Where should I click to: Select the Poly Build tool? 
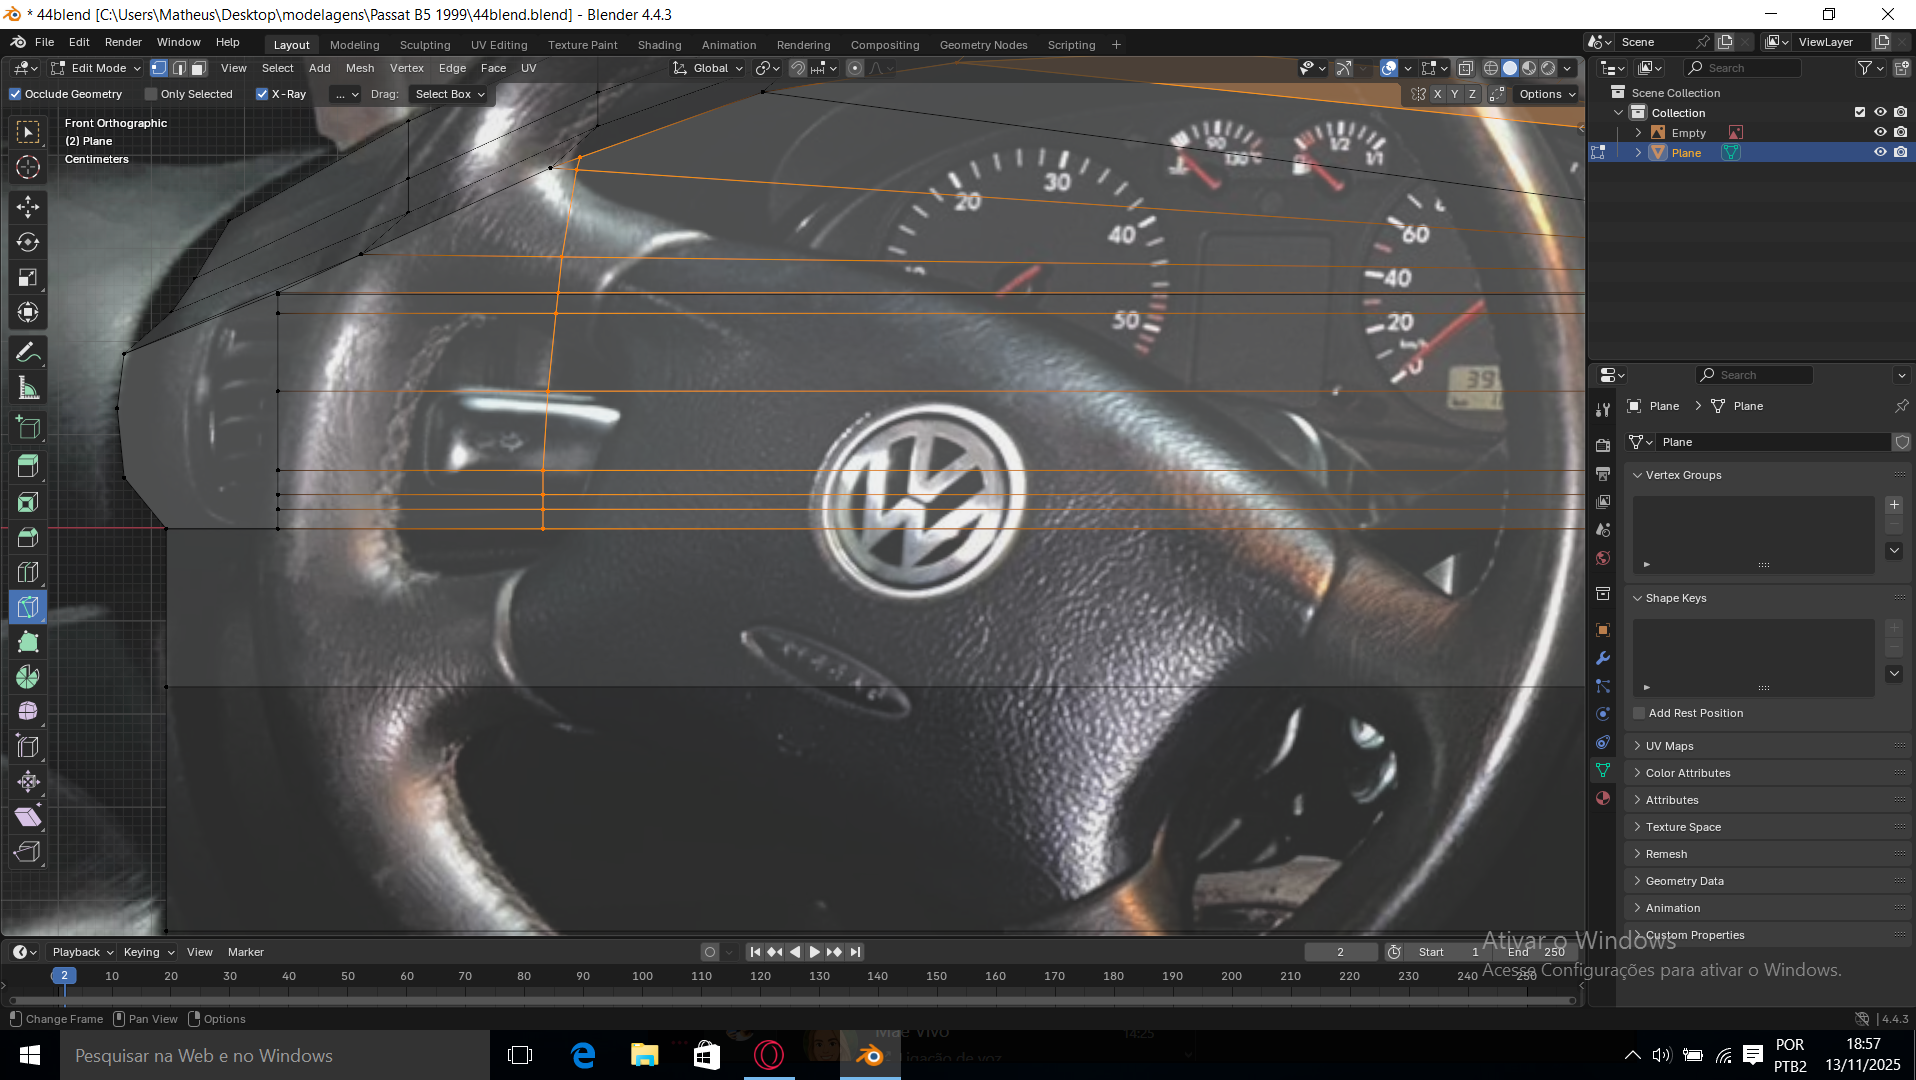click(x=28, y=642)
